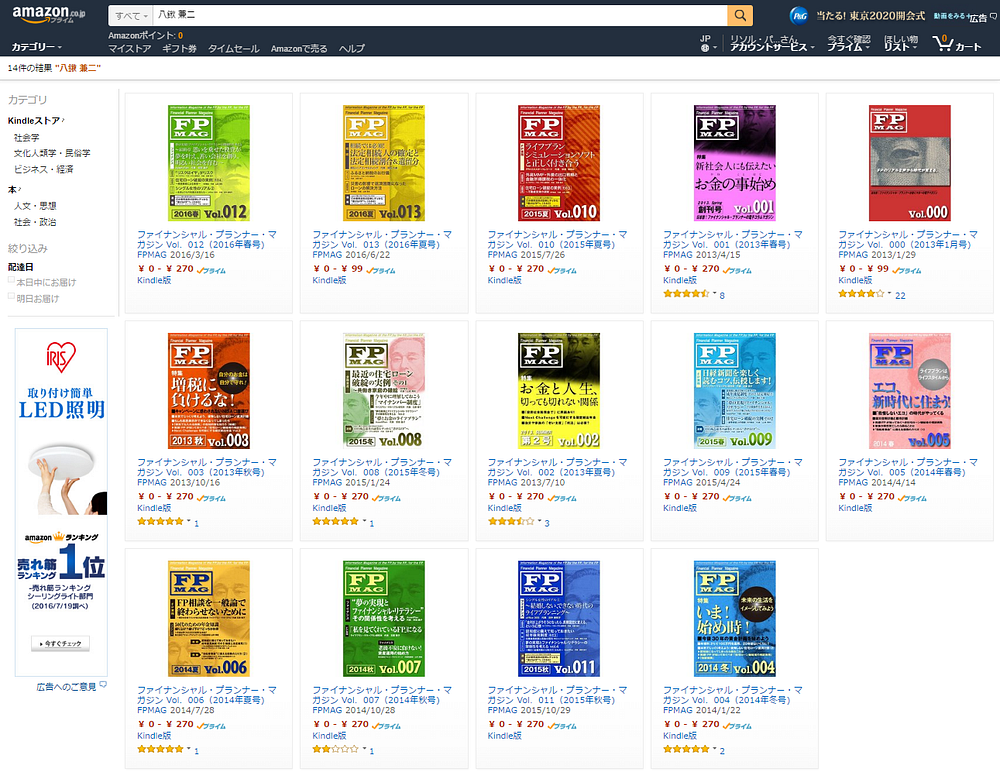Open the 22 reviews count for Vol. 000

[900, 295]
